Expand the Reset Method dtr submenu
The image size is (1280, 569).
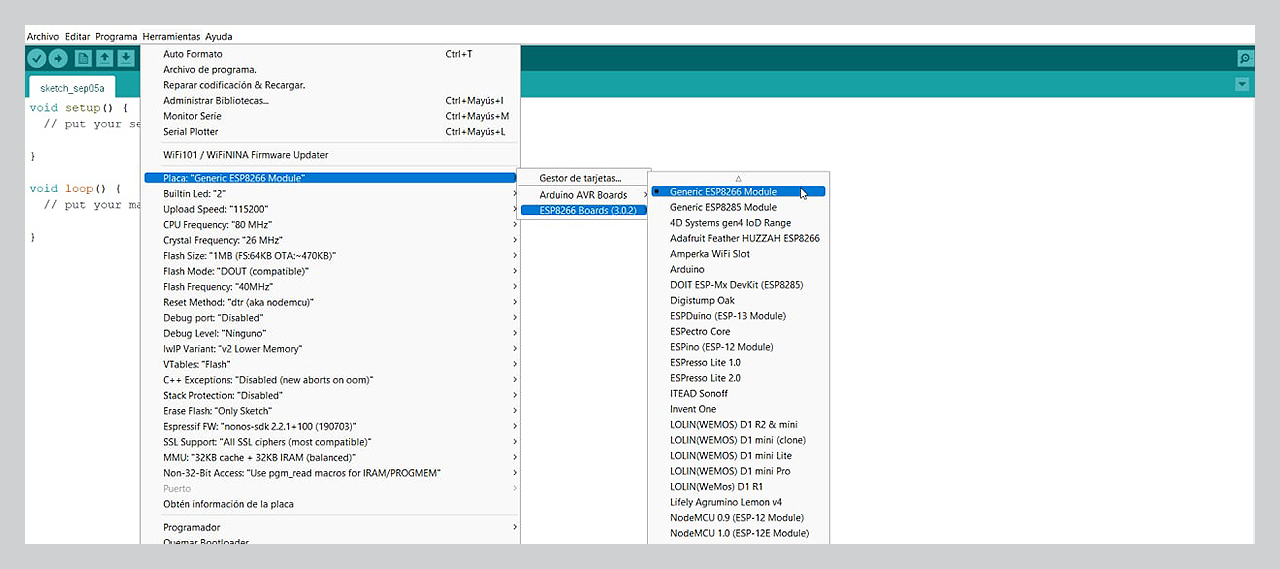coord(330,302)
